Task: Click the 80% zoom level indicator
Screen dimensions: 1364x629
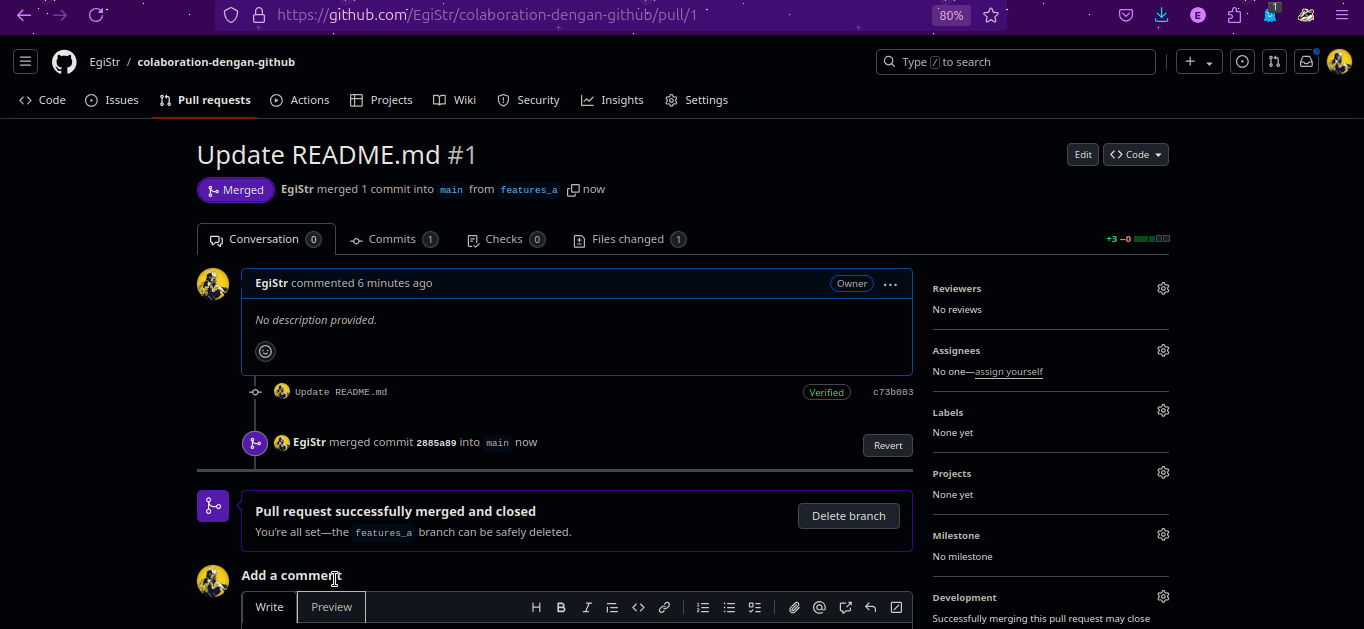Action: (951, 15)
